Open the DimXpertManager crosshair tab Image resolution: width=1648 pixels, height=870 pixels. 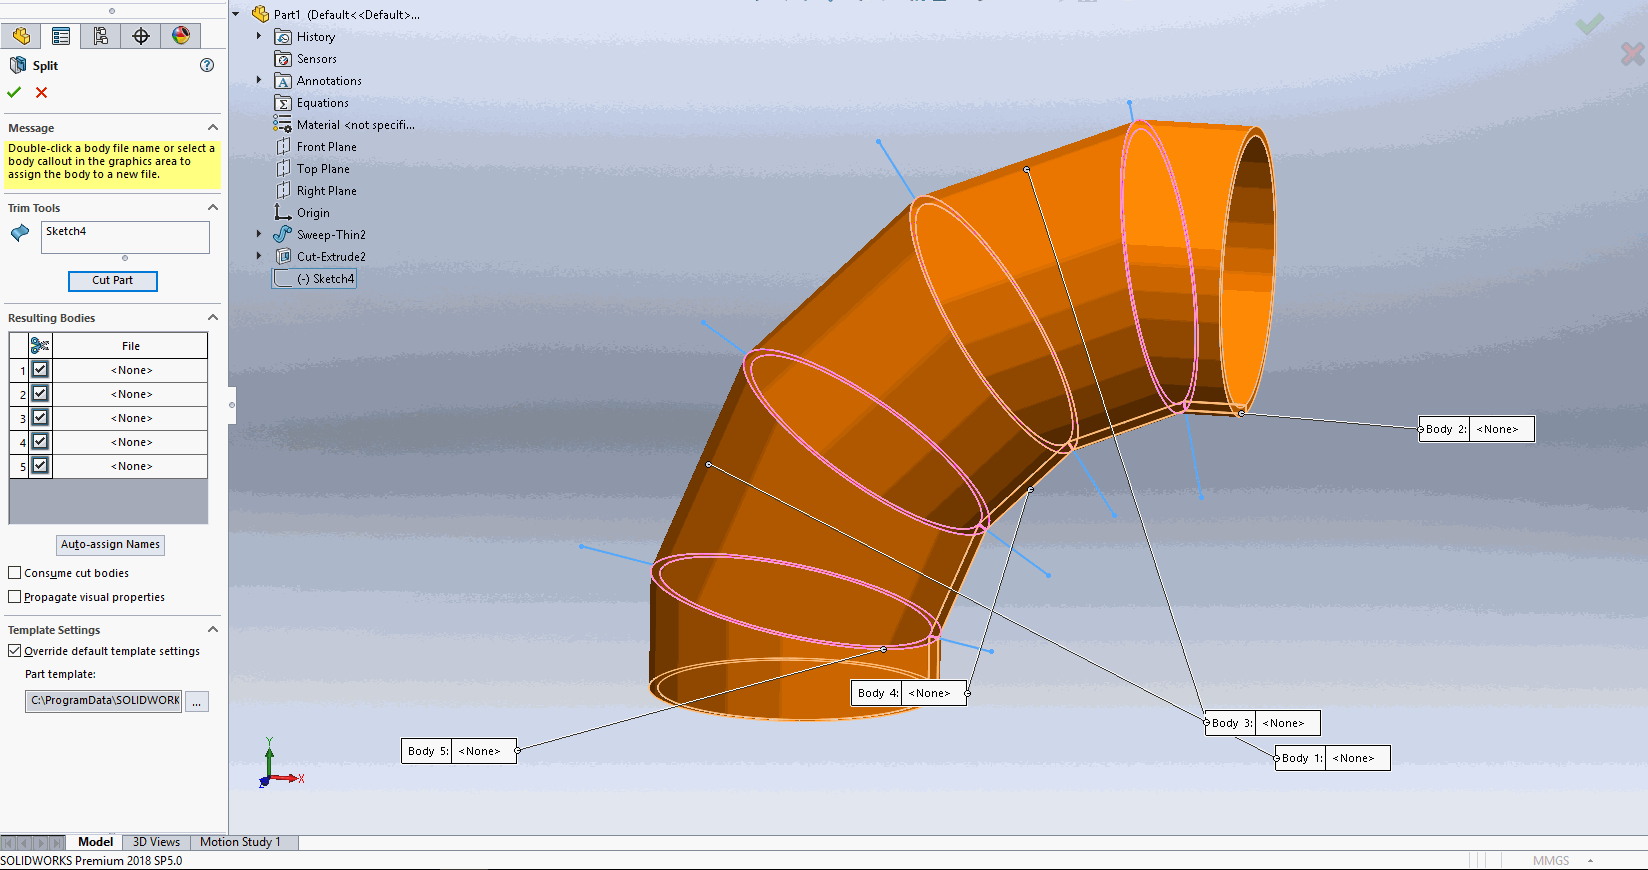point(141,36)
